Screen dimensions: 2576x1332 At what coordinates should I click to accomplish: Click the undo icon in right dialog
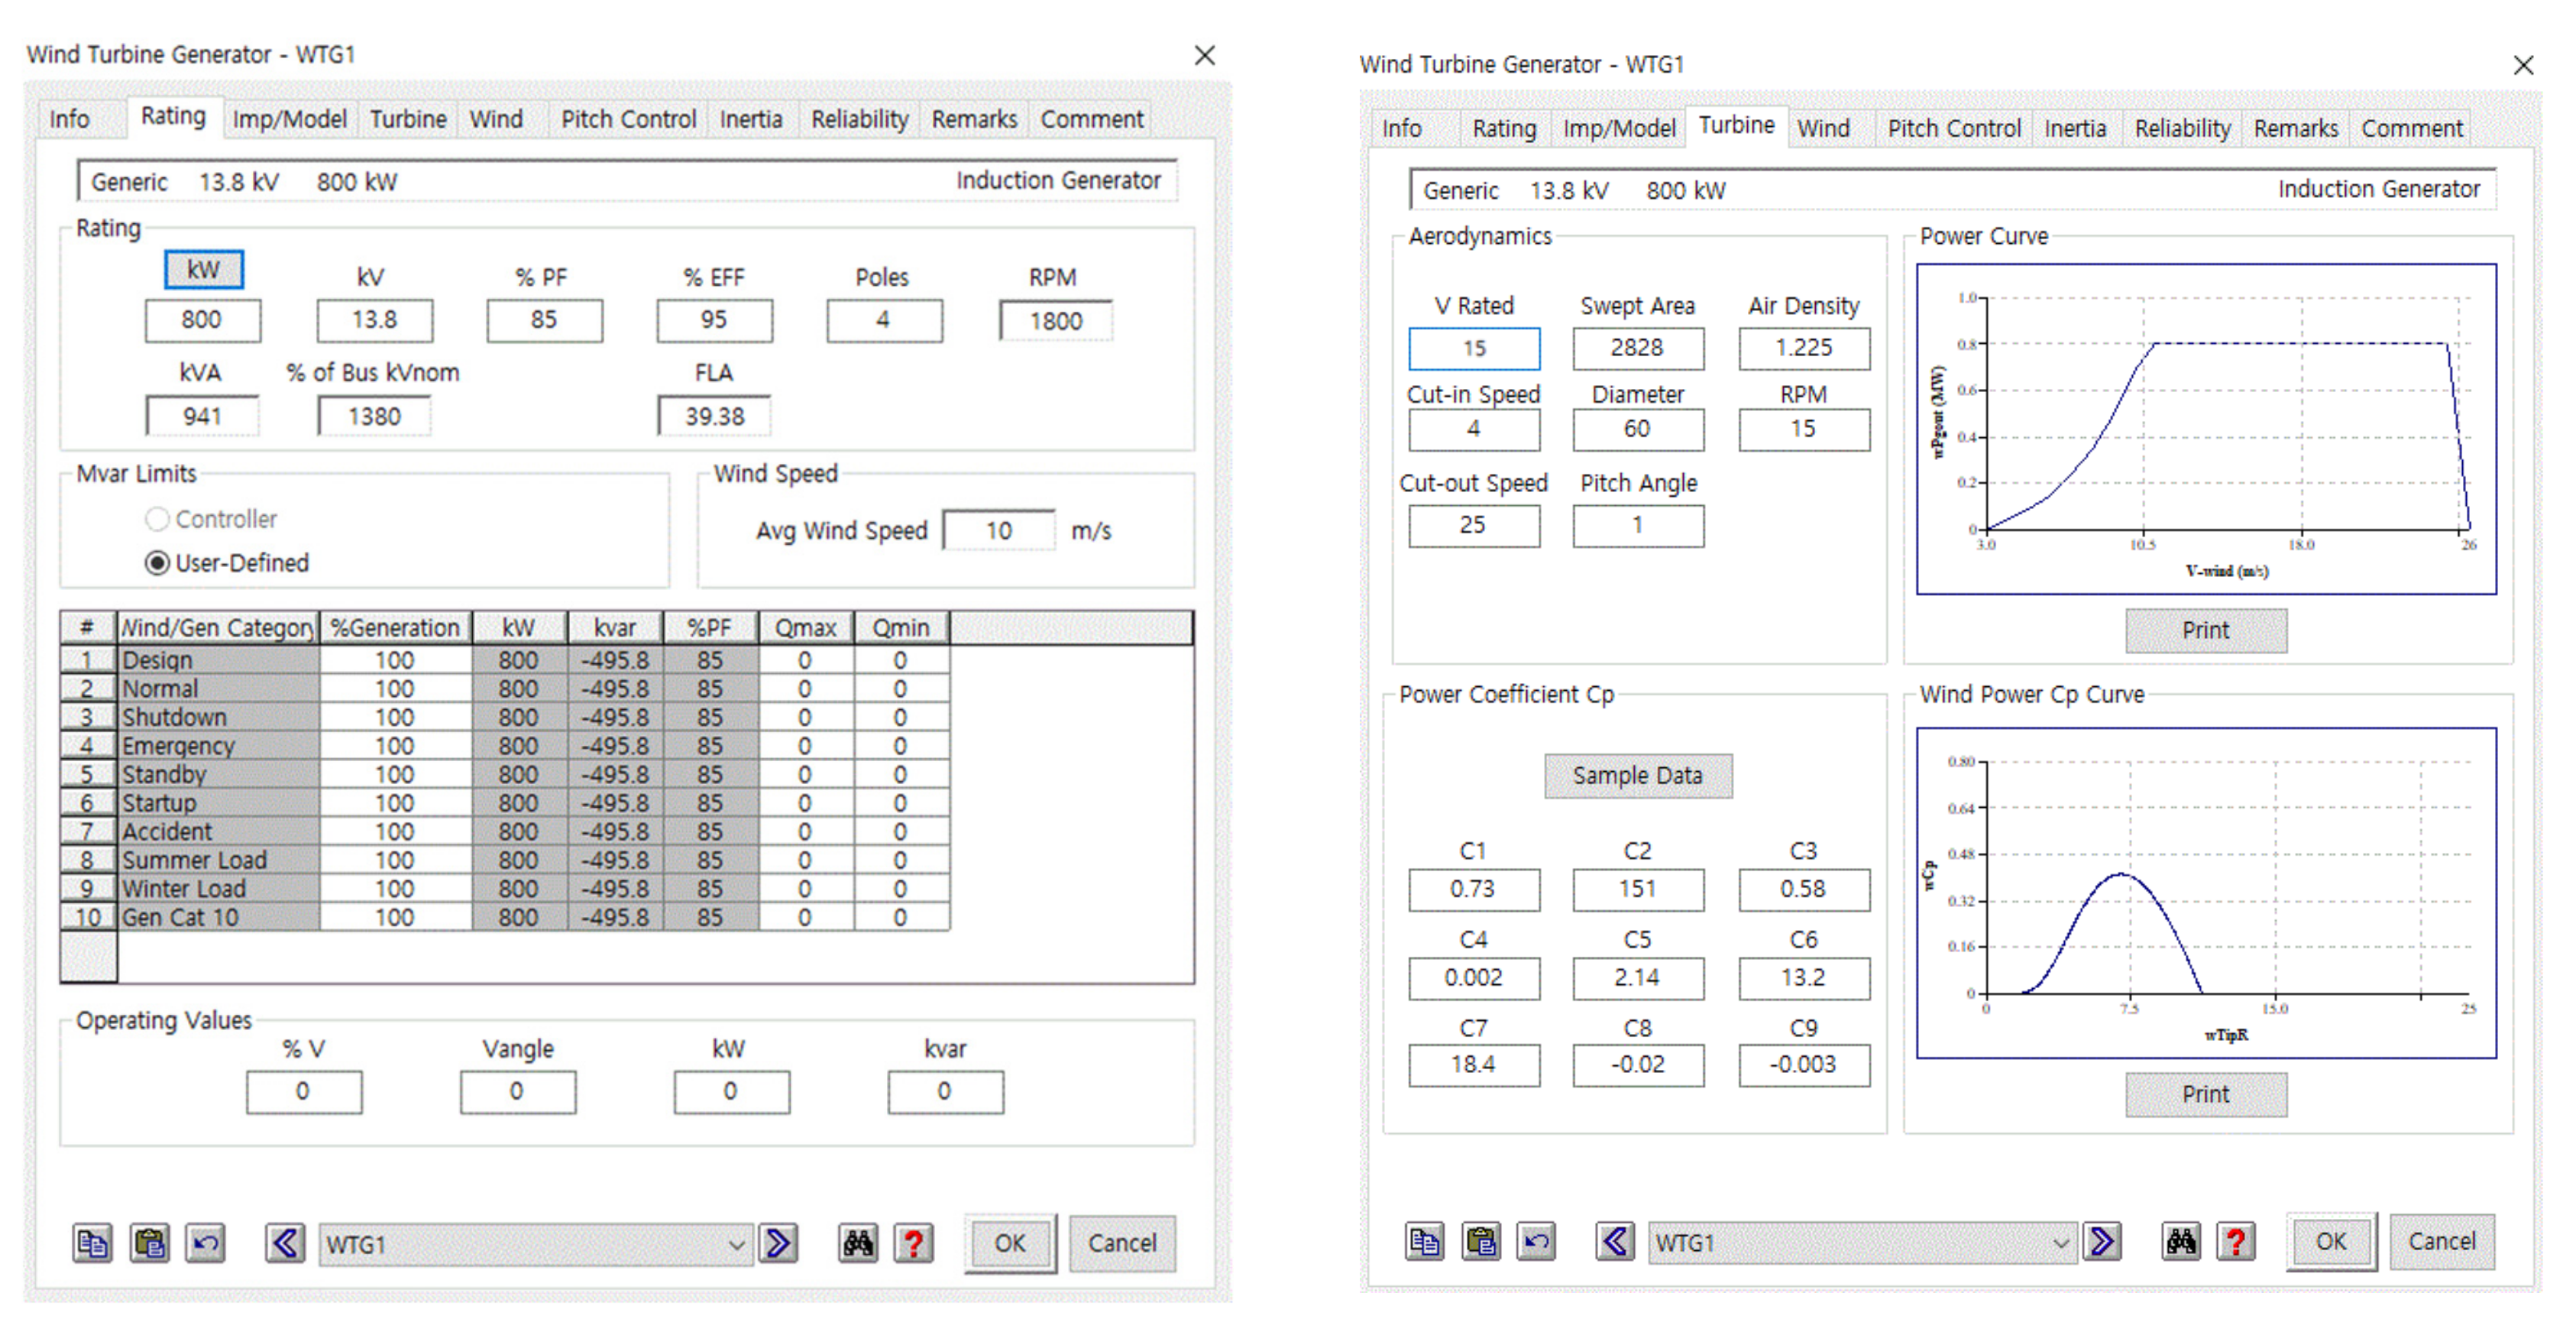pyautogui.click(x=1537, y=1241)
